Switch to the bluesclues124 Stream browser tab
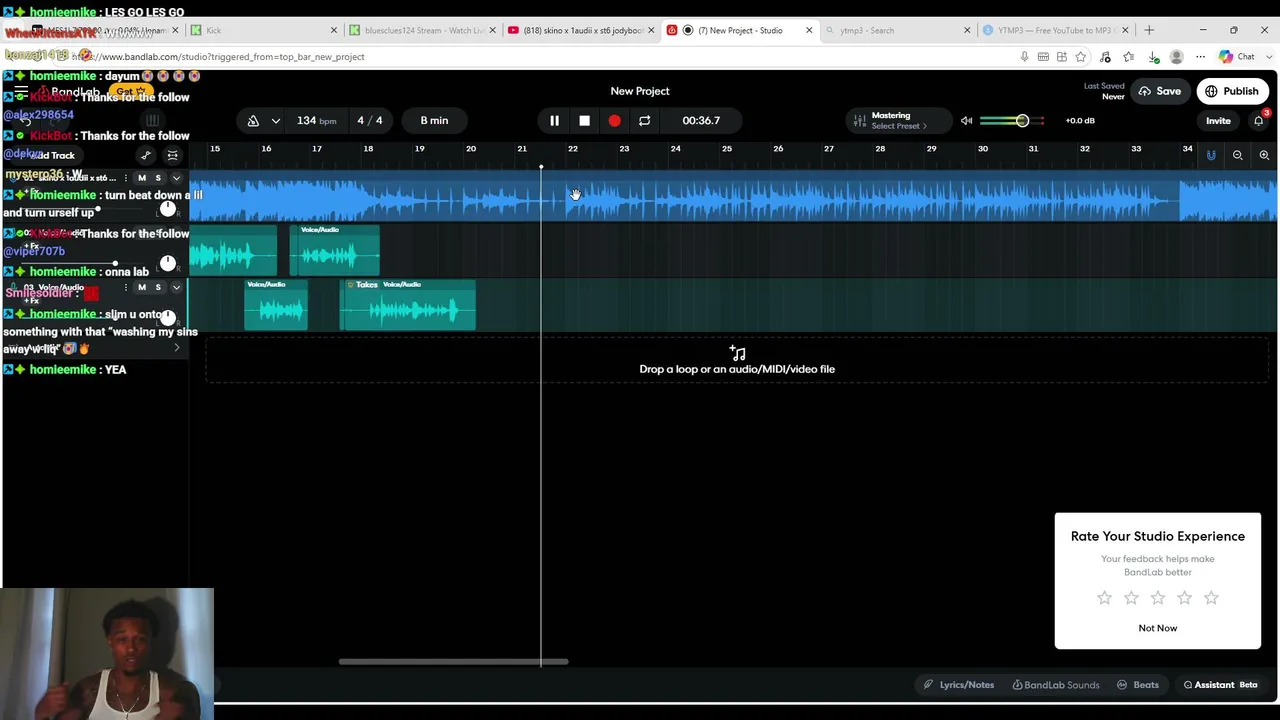This screenshot has width=1280, height=720. pyautogui.click(x=421, y=30)
